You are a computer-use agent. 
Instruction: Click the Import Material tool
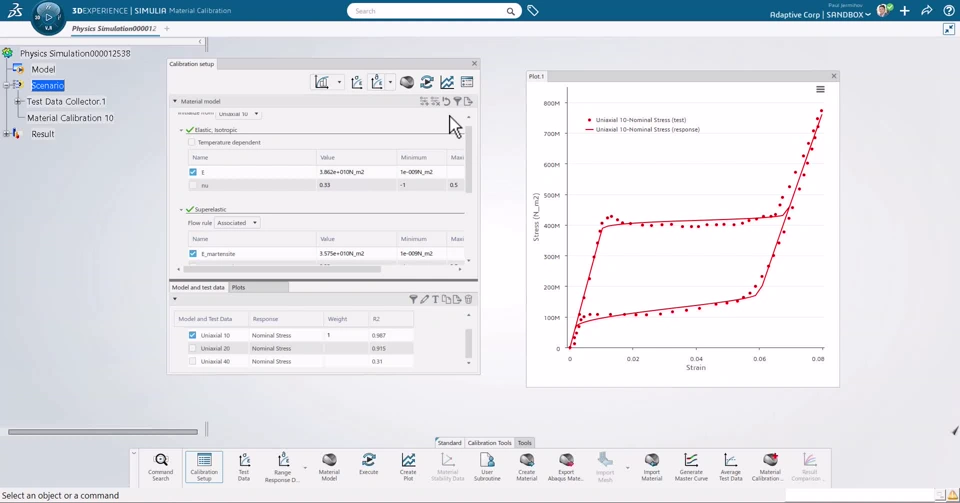(x=651, y=467)
